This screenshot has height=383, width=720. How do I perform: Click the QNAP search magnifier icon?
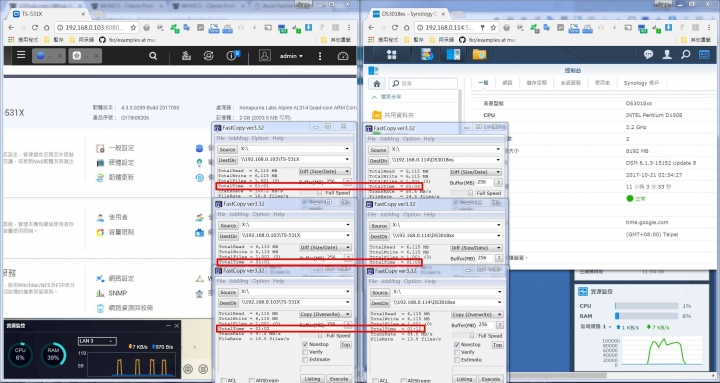coord(153,56)
